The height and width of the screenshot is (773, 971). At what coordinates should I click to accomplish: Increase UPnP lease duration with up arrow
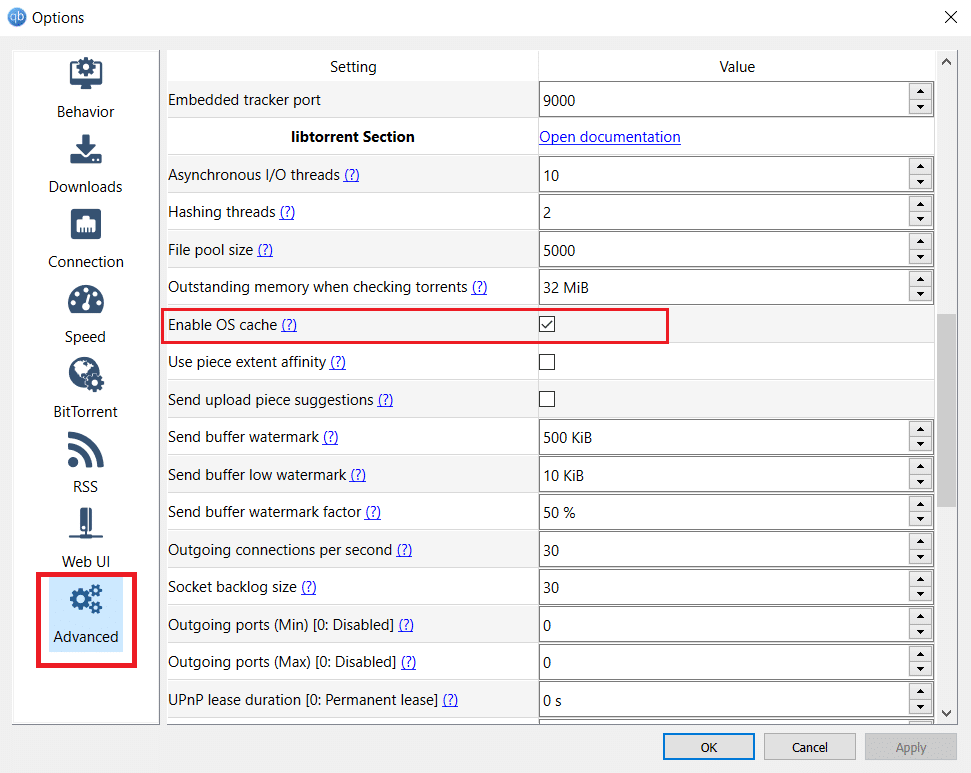click(920, 692)
